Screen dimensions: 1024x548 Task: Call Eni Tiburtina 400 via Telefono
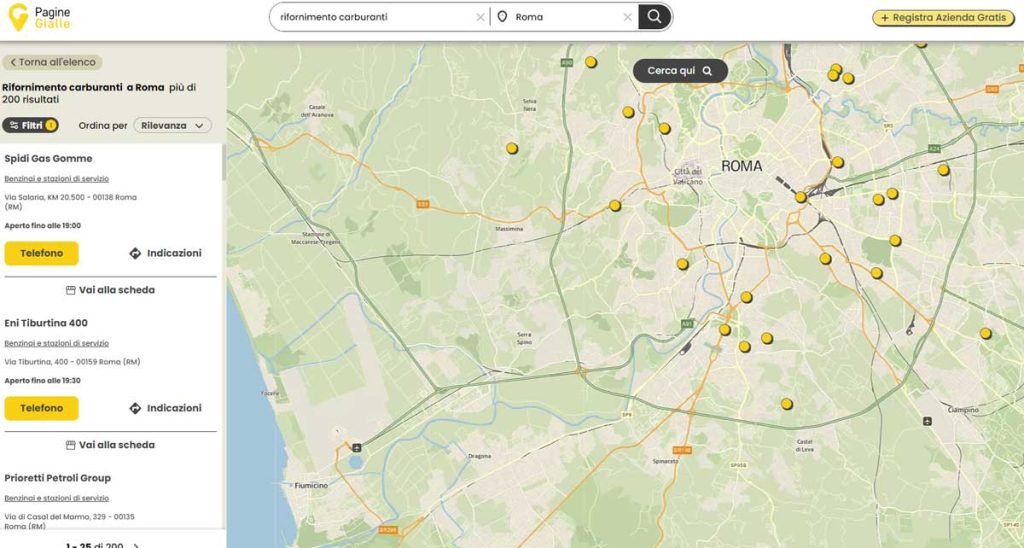(41, 408)
